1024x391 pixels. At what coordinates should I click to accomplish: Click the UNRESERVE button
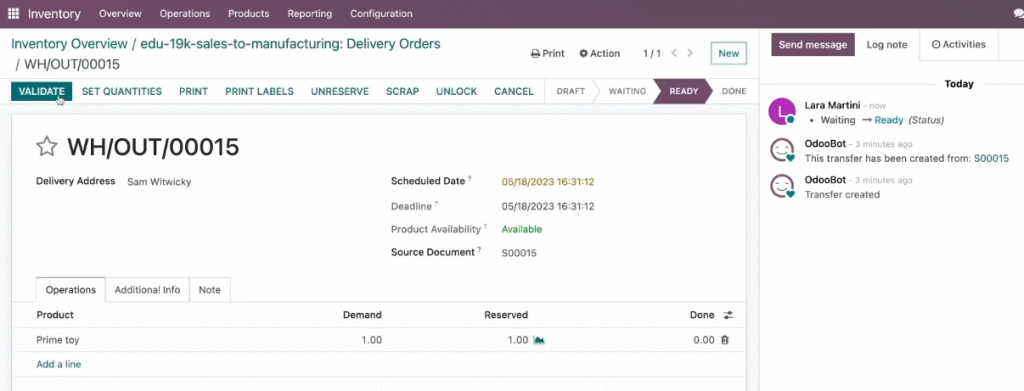[340, 91]
